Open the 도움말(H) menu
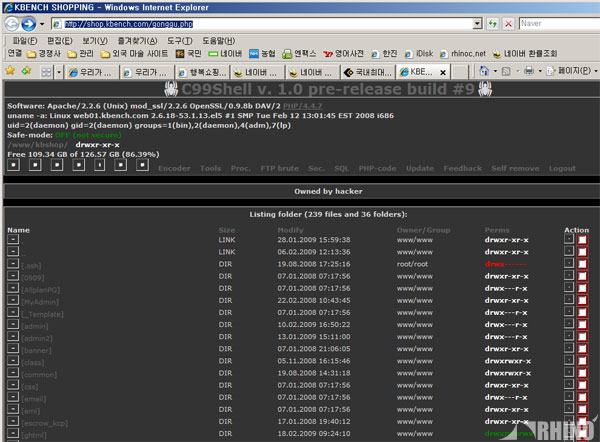 click(218, 41)
